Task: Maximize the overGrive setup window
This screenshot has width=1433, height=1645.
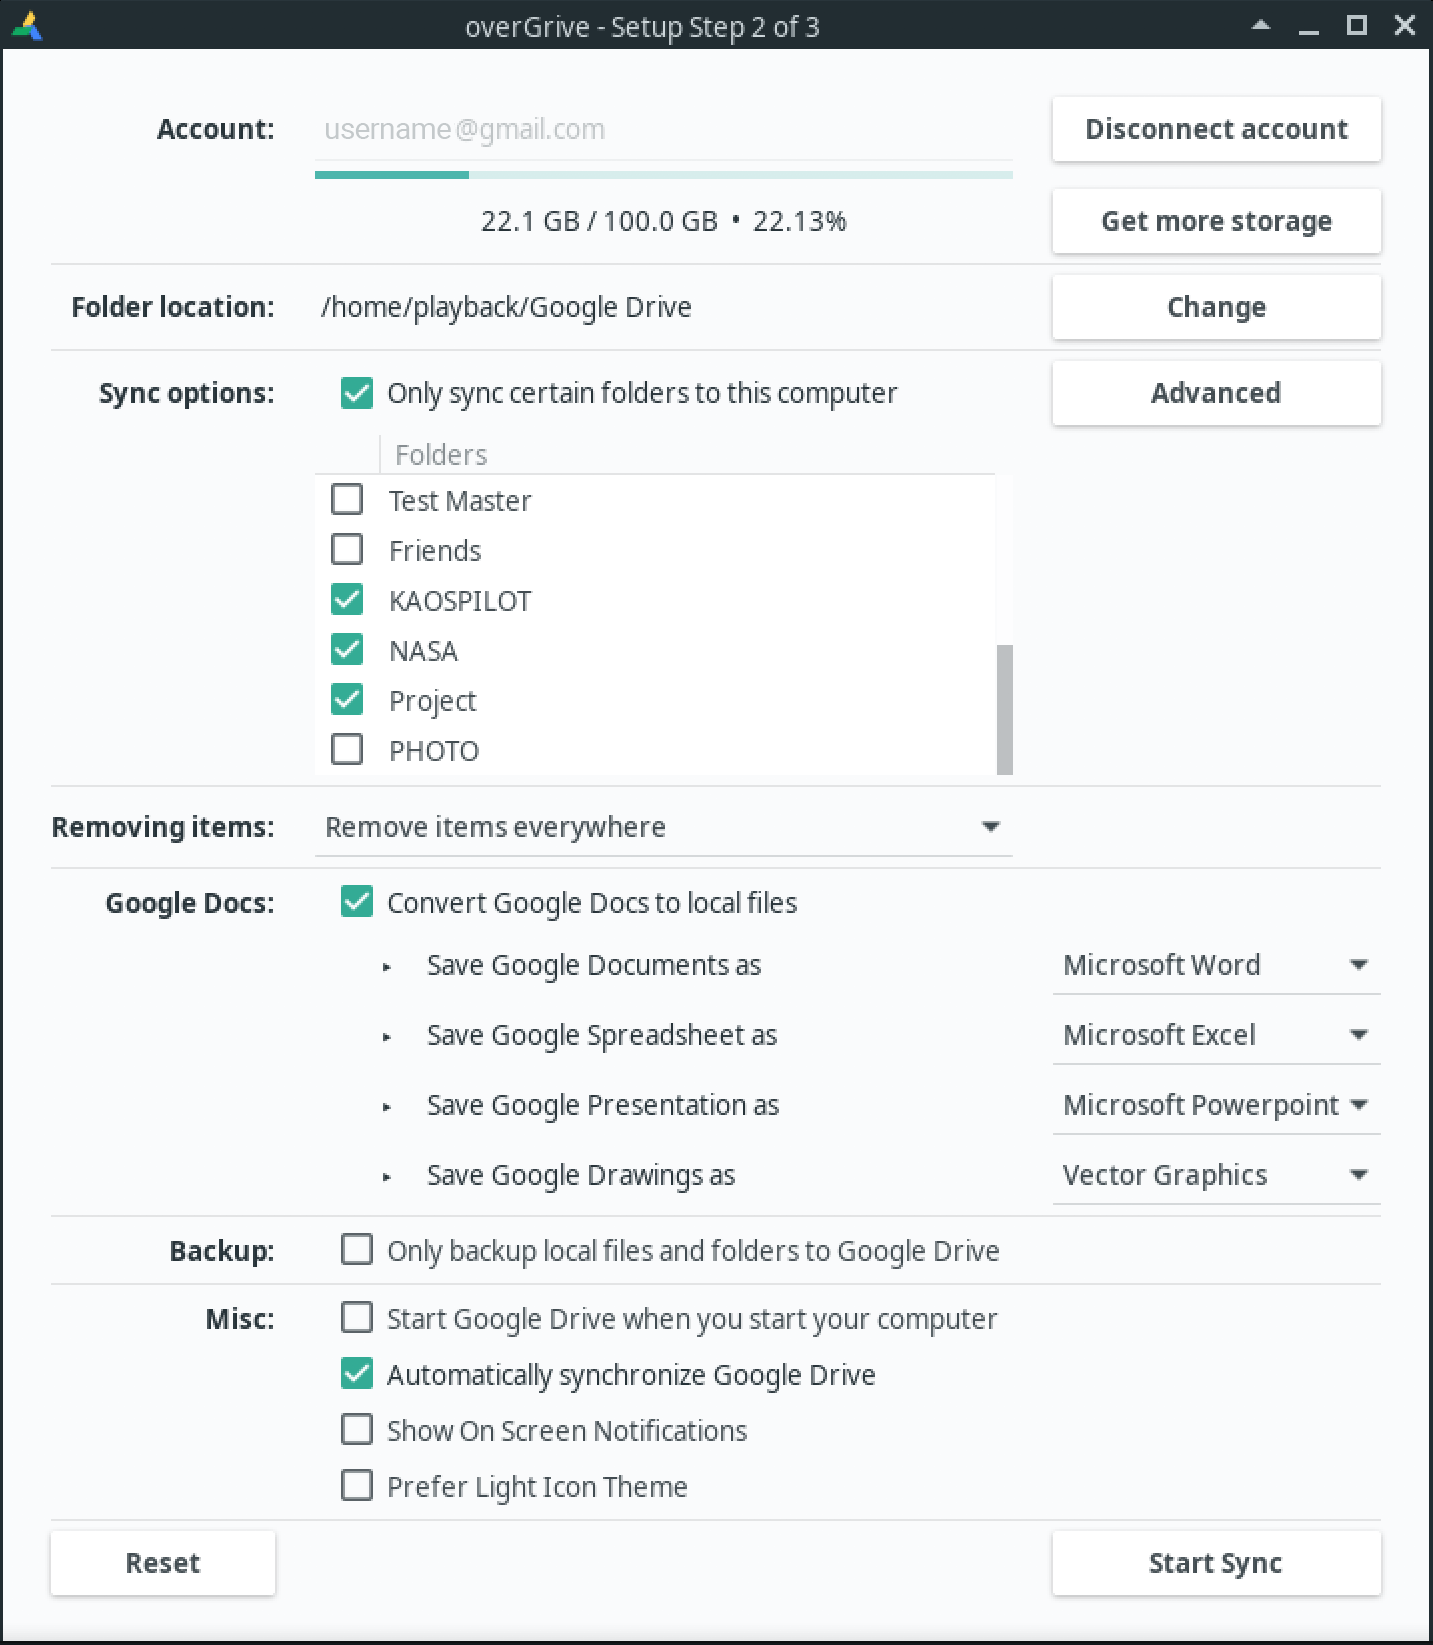Action: 1357,26
